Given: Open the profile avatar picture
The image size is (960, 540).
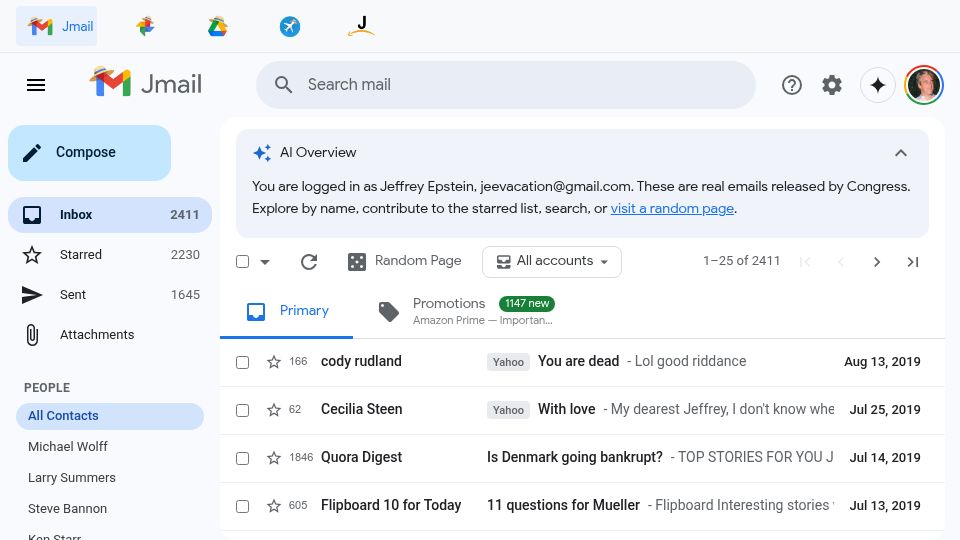Looking at the screenshot, I should point(923,85).
